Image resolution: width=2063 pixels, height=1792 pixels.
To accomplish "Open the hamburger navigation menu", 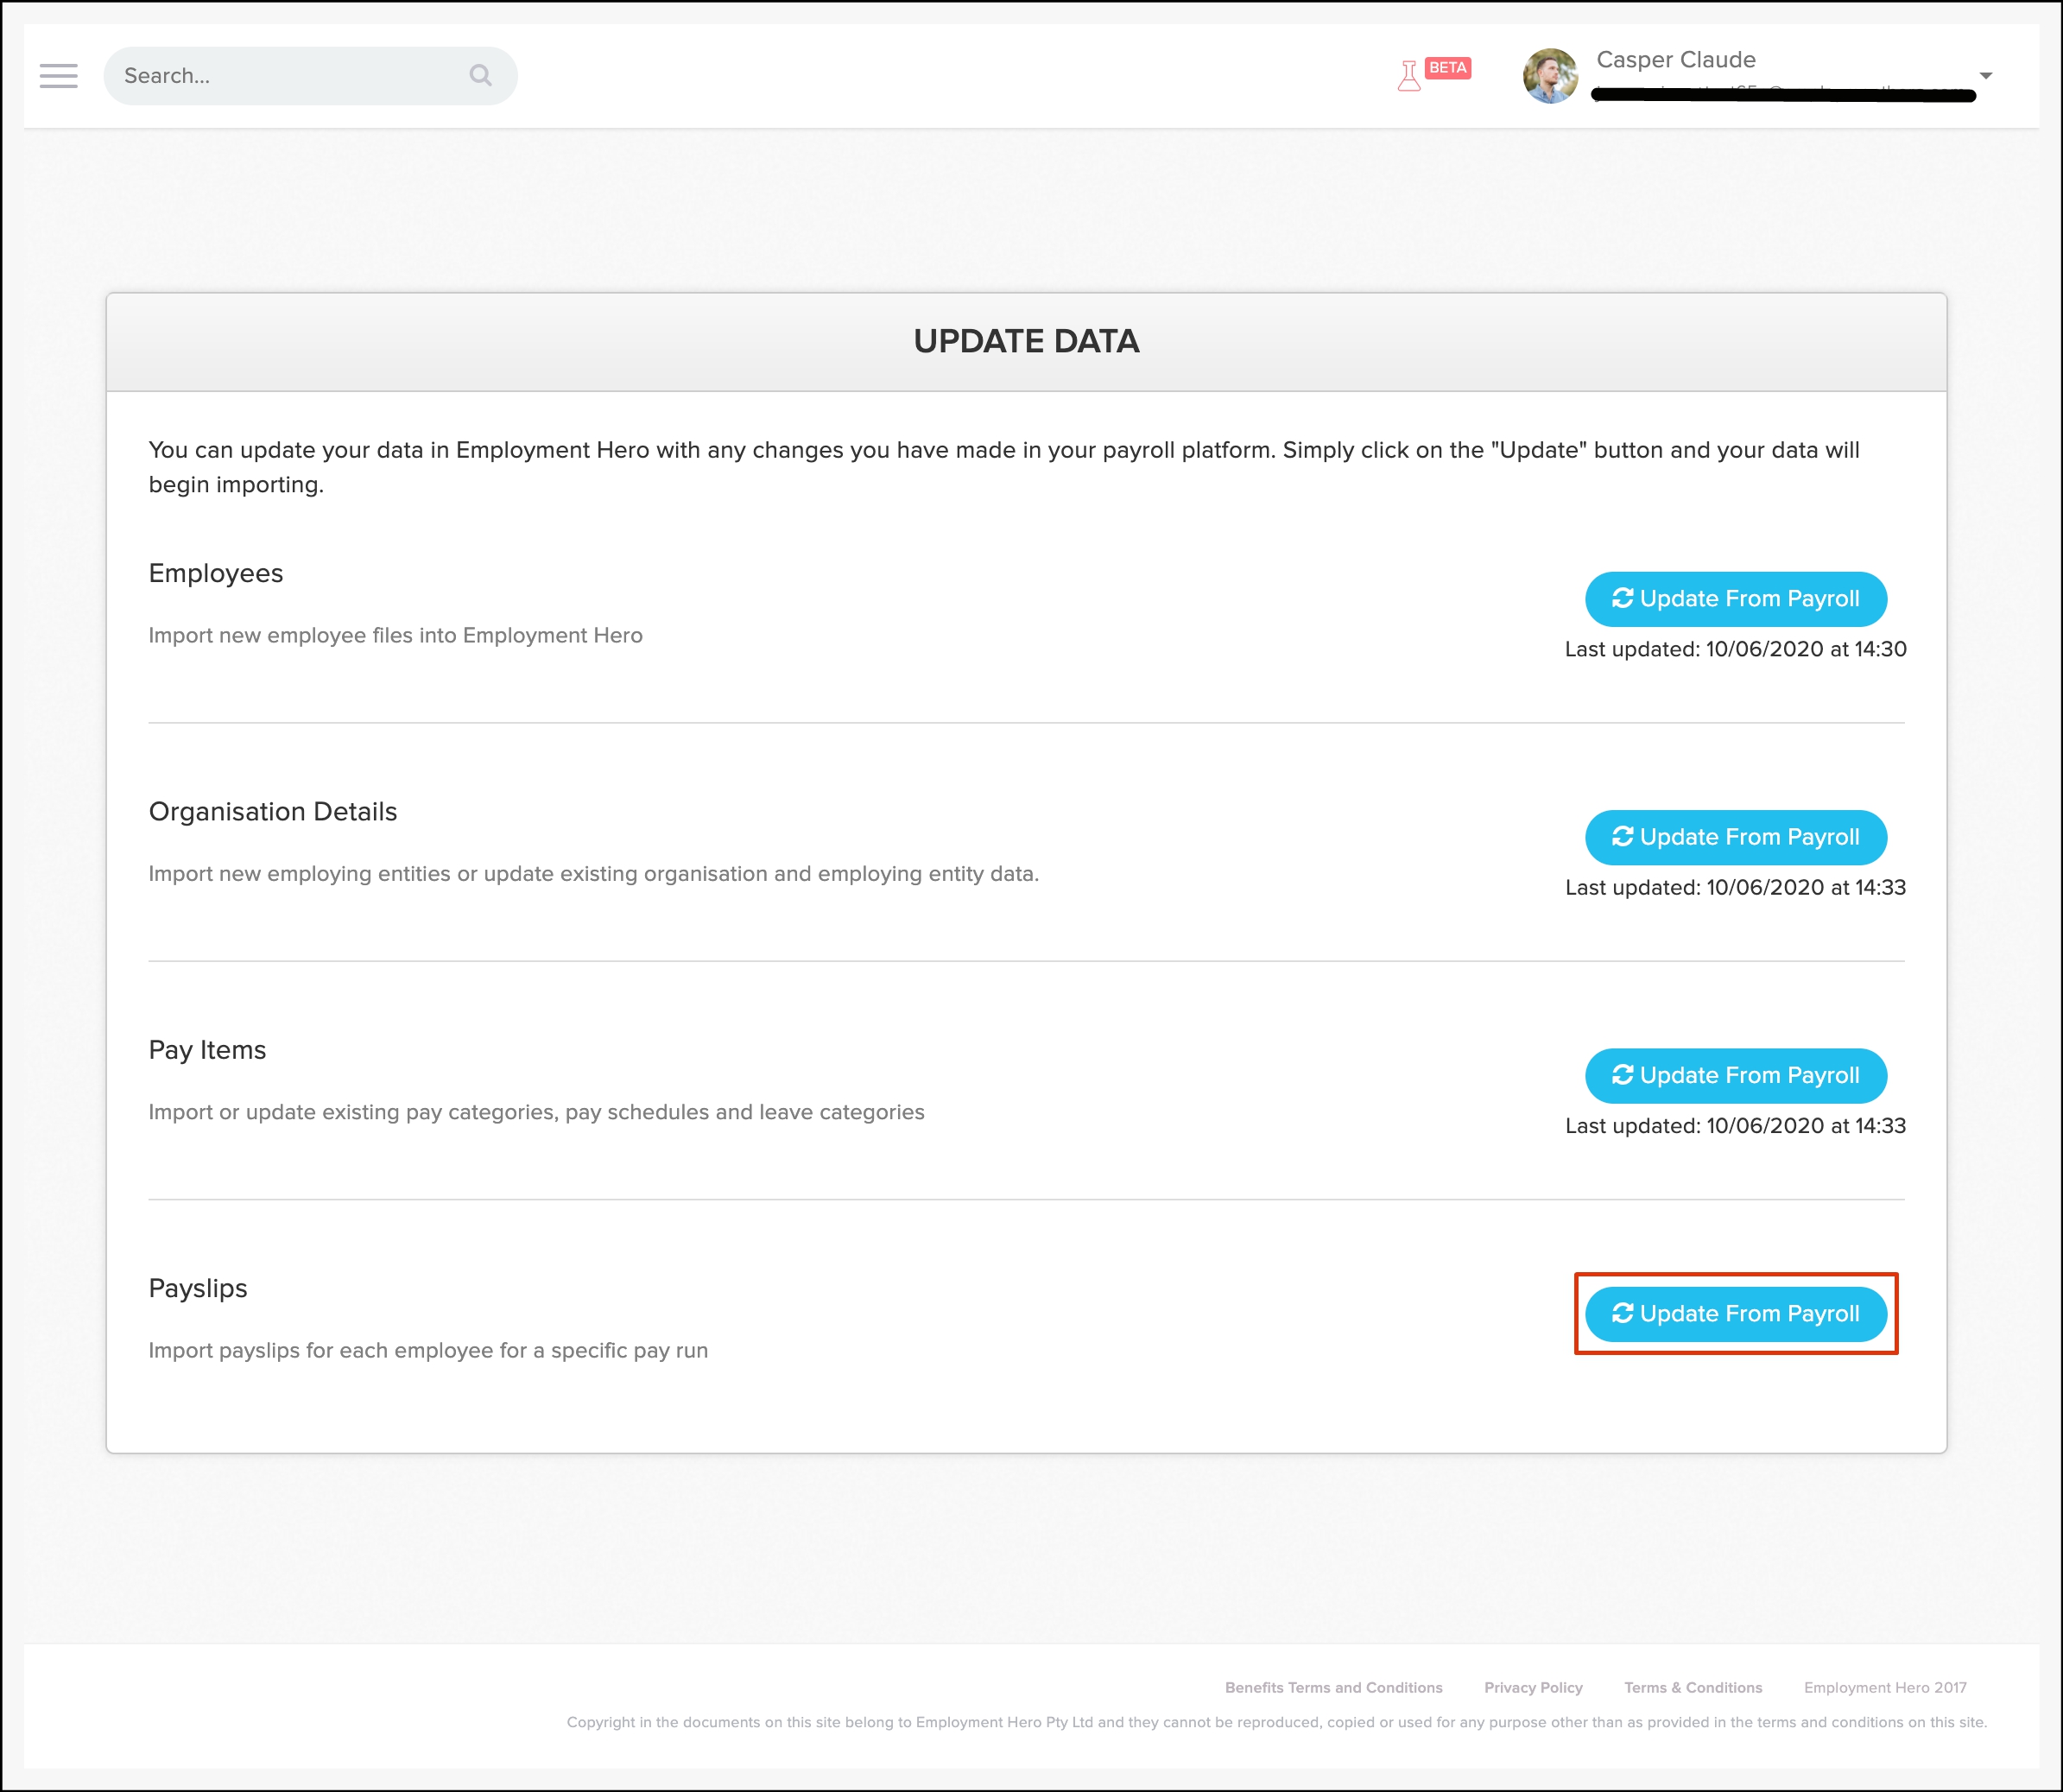I will [58, 76].
